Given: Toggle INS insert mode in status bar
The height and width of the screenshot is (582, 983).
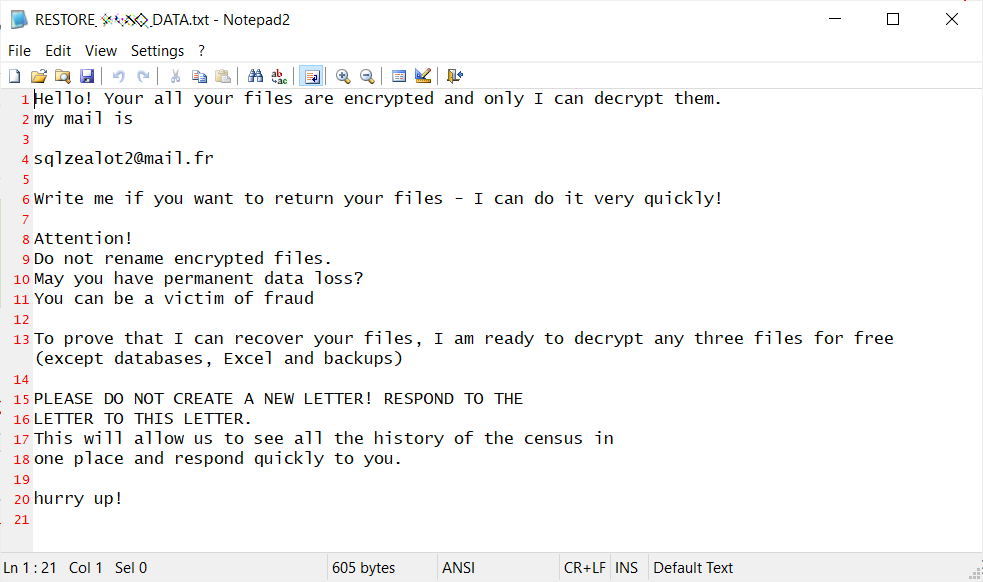Looking at the screenshot, I should pos(626,568).
